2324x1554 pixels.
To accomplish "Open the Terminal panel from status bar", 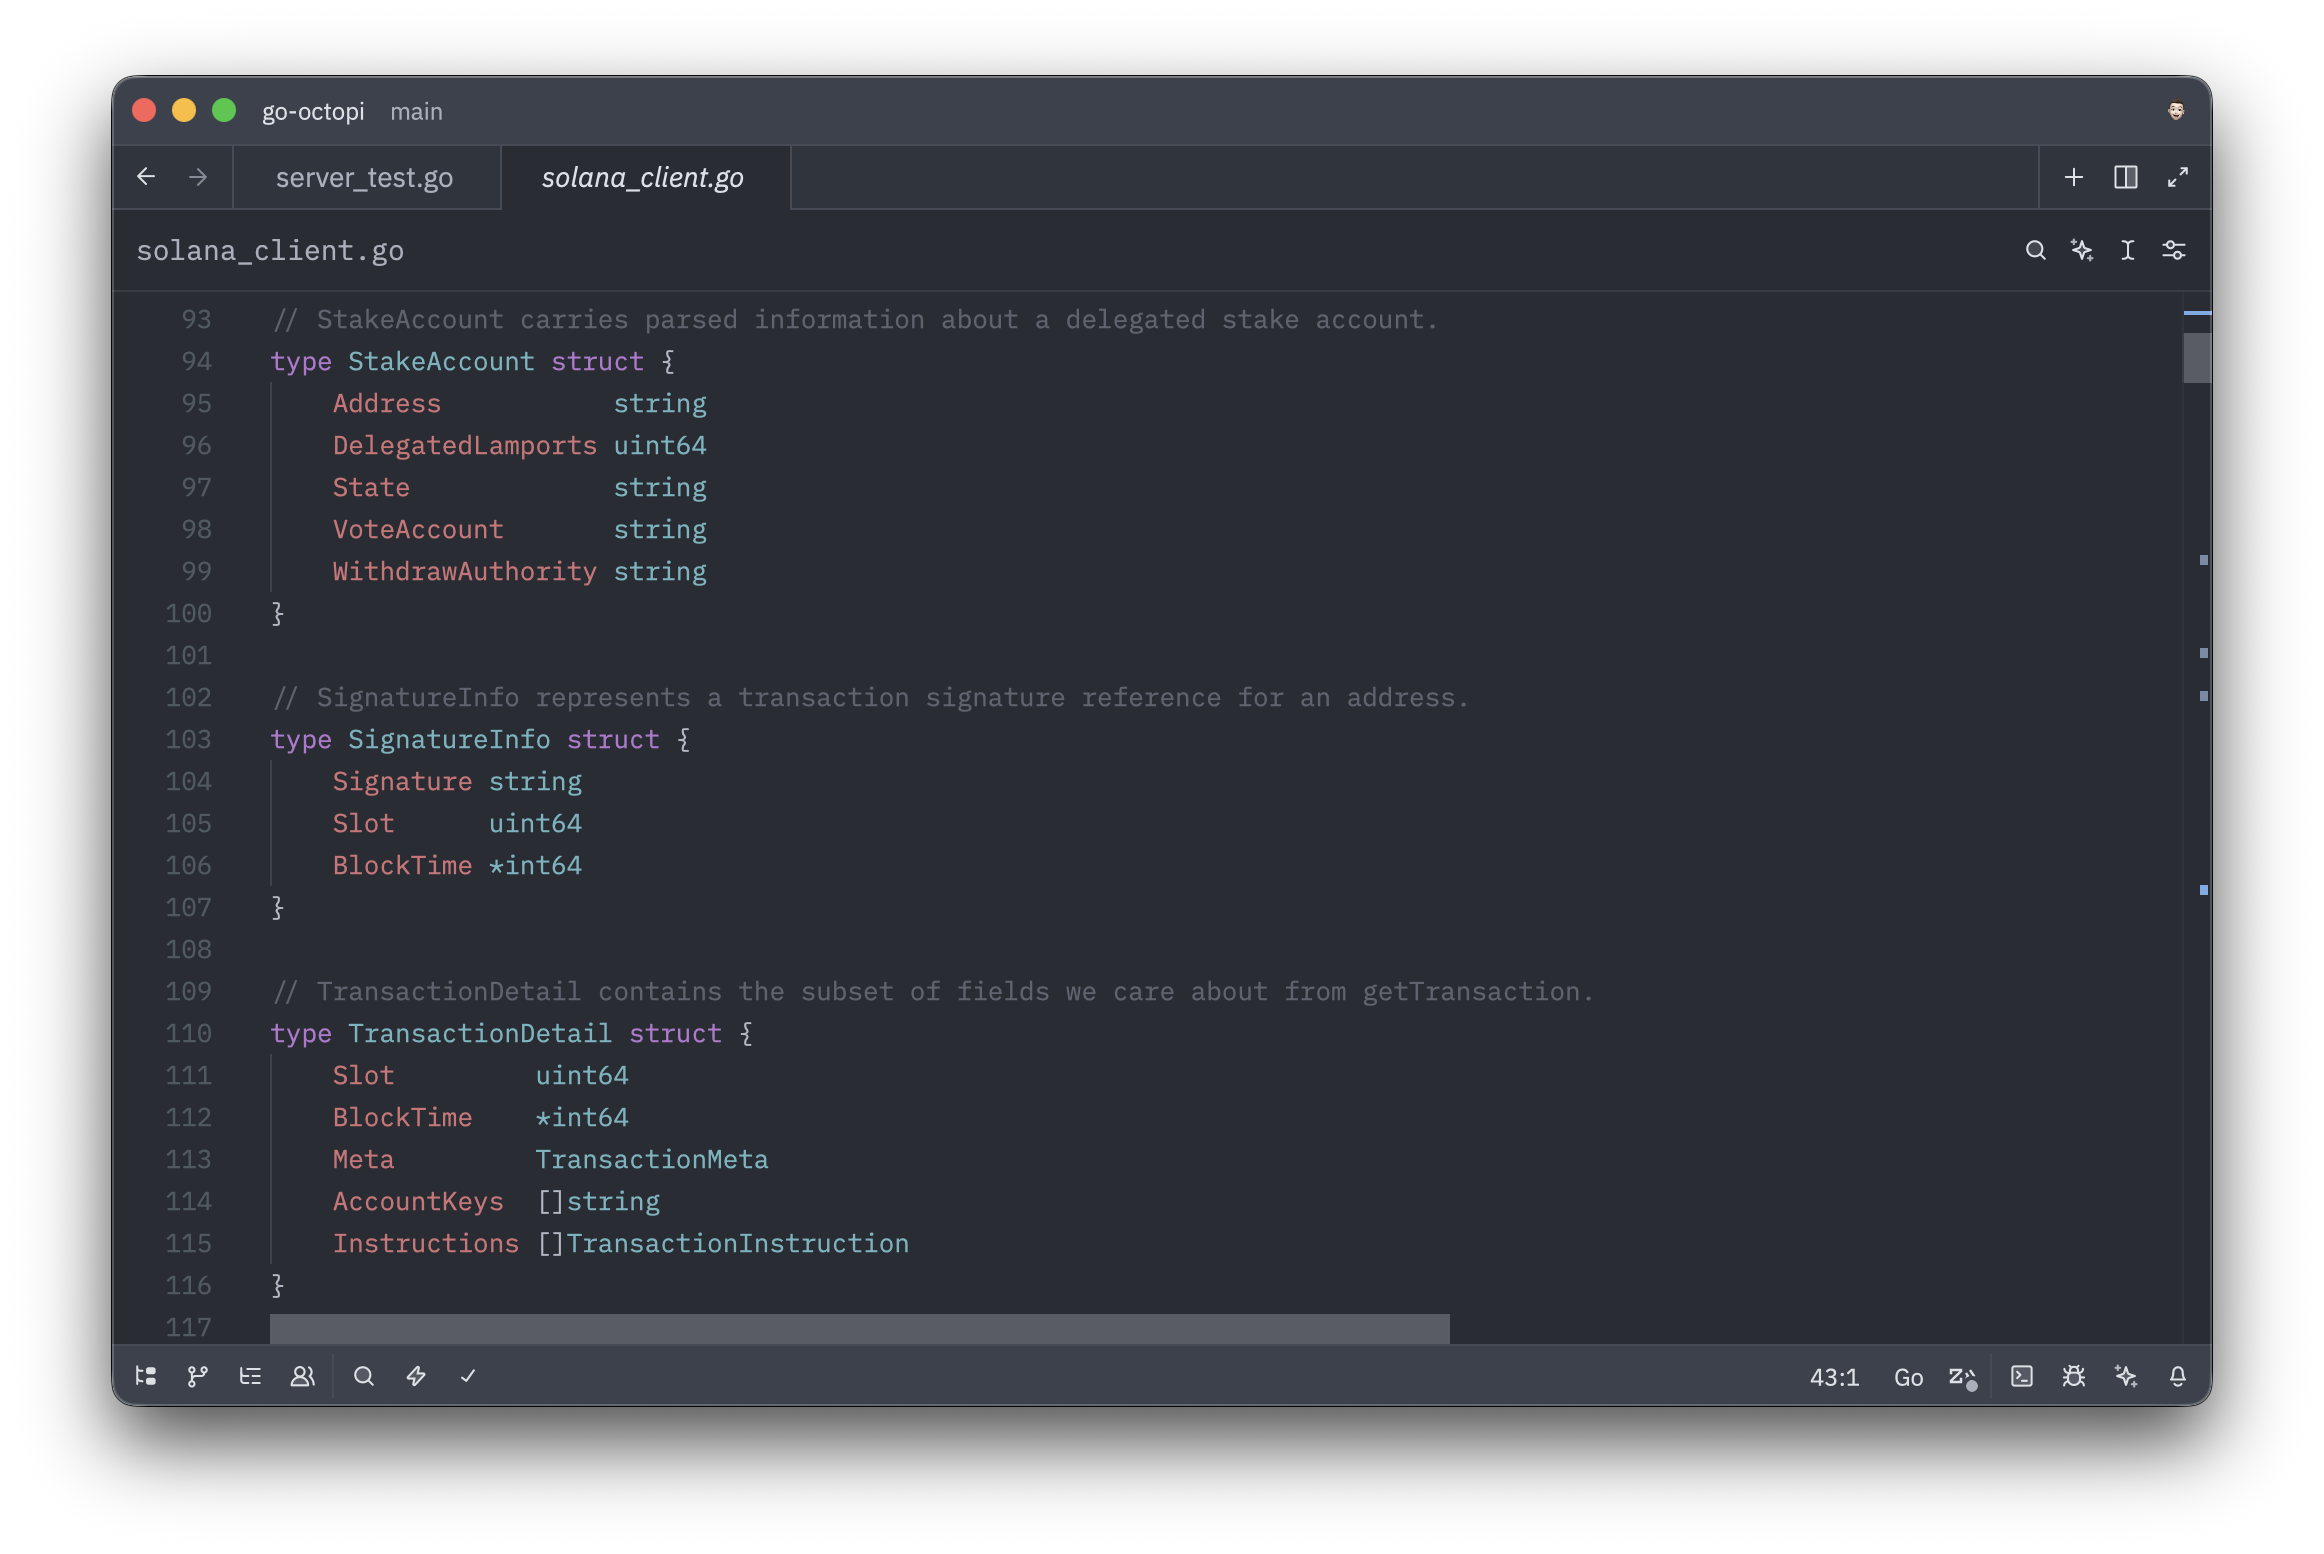I will click(2022, 1376).
